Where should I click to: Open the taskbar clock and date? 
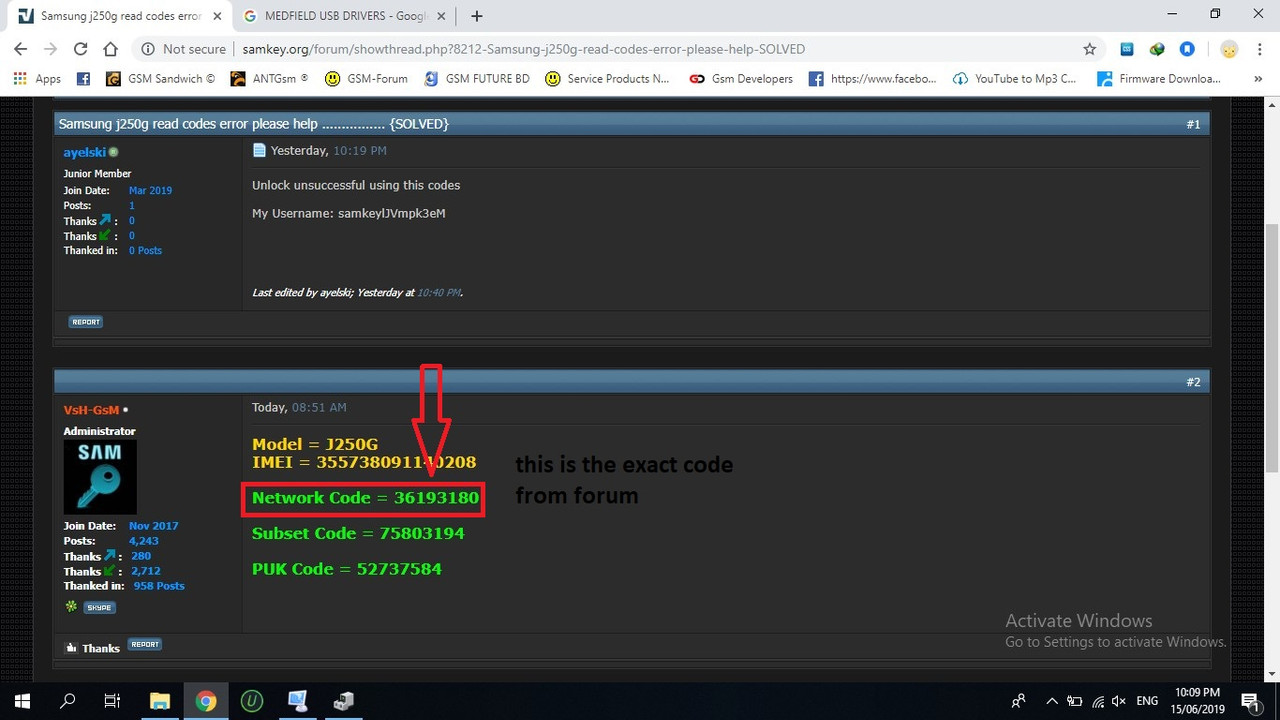pos(1196,701)
